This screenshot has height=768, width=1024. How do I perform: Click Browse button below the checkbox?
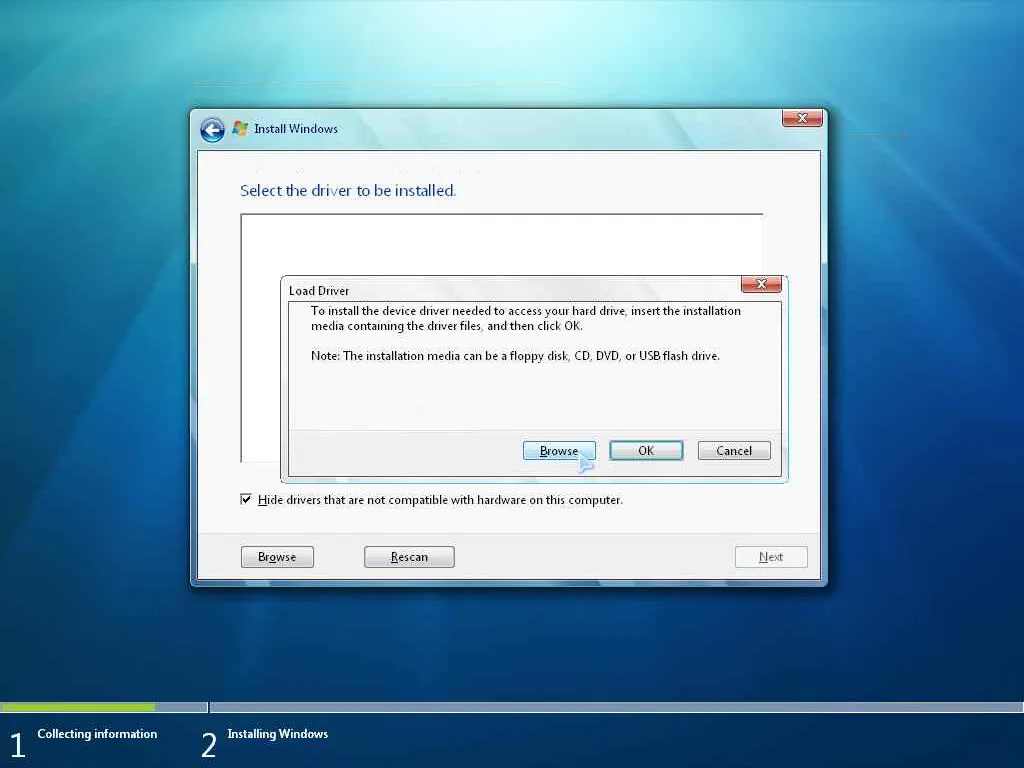[277, 557]
